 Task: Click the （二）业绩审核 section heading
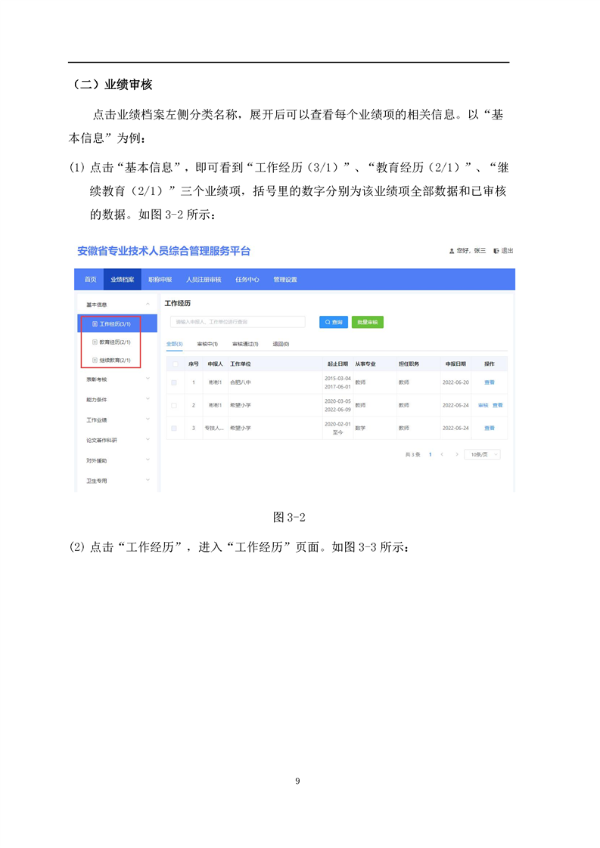pyautogui.click(x=113, y=84)
